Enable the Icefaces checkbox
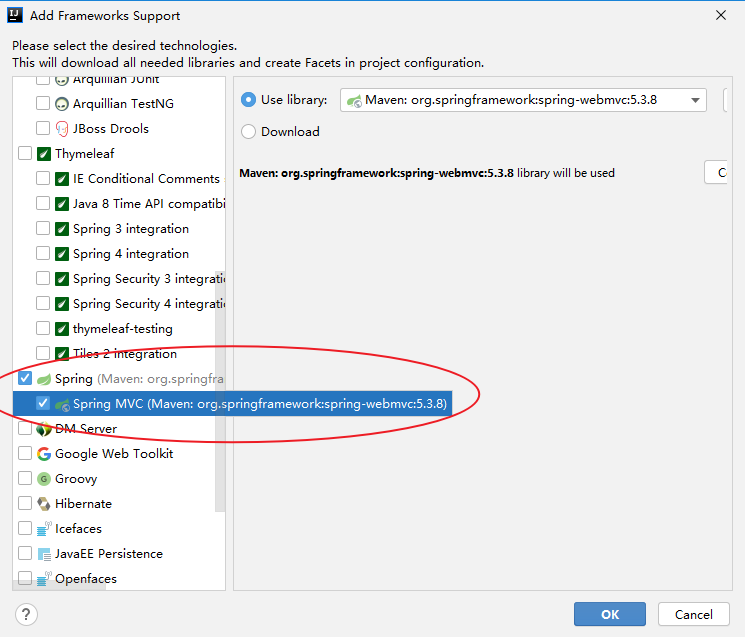This screenshot has width=745, height=637. click(25, 528)
